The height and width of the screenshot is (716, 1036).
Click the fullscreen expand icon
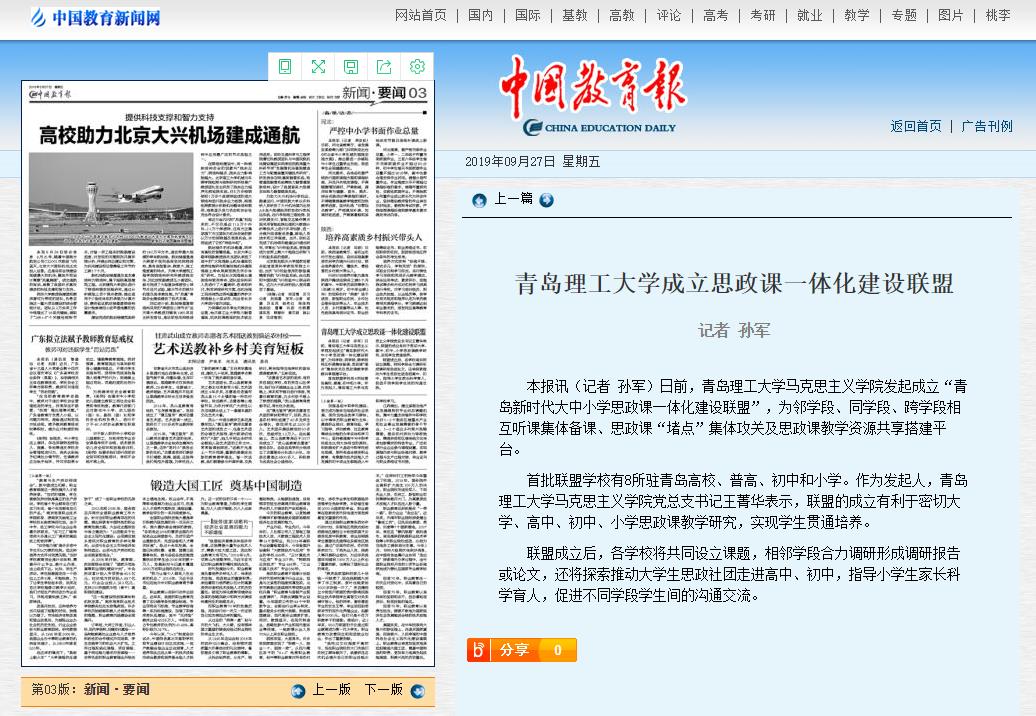318,67
